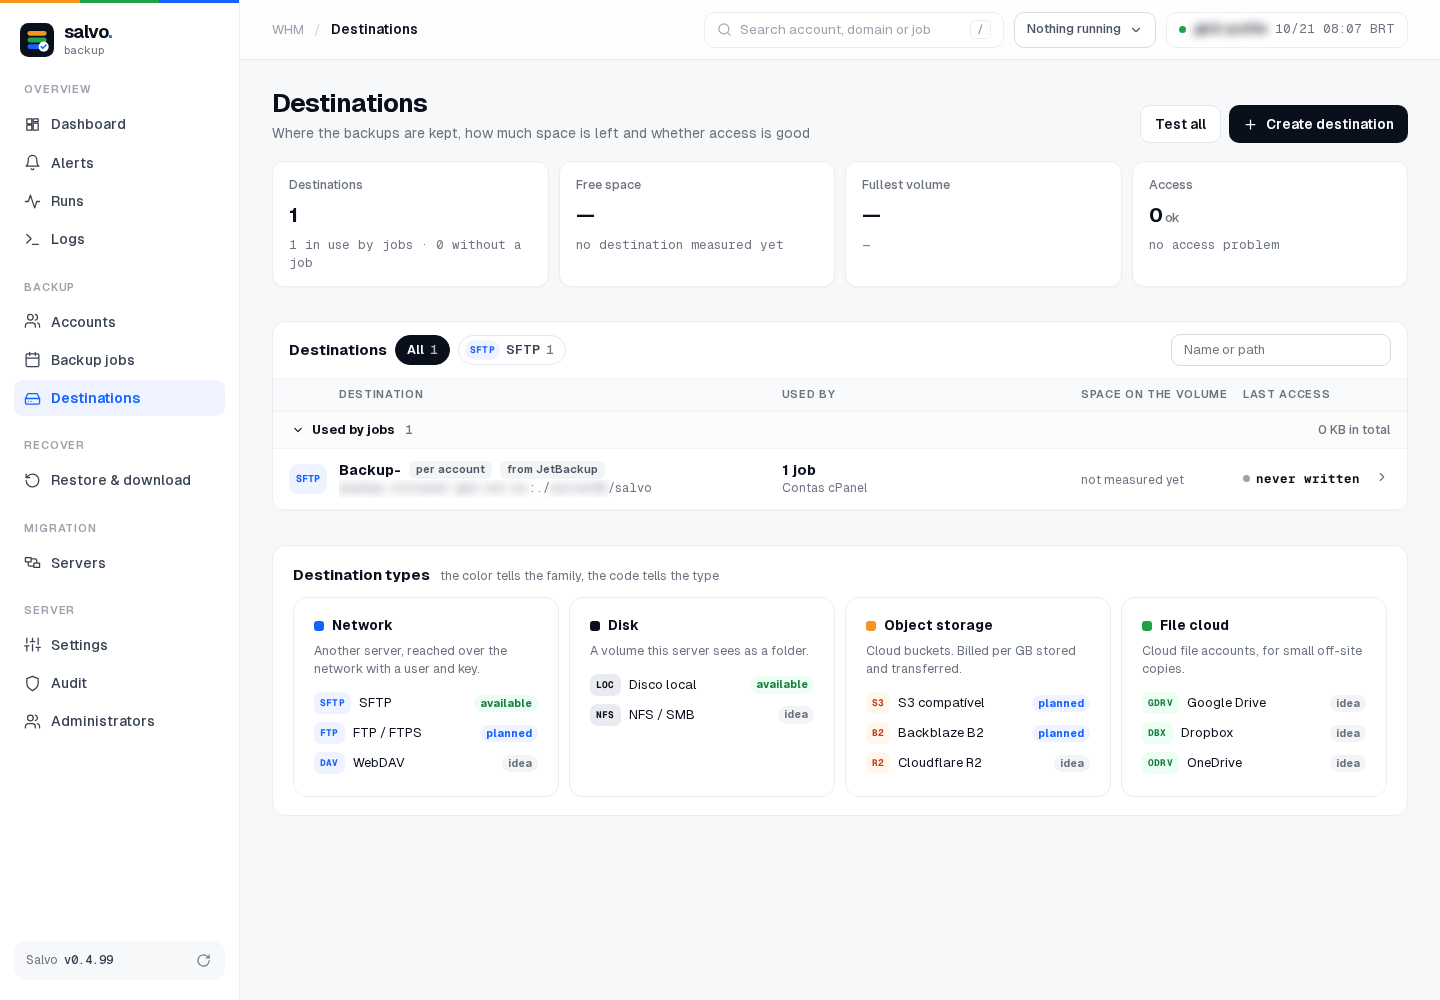Image resolution: width=1440 pixels, height=1000 pixels.
Task: Click the refresh icon next to Salvo version
Action: point(204,960)
